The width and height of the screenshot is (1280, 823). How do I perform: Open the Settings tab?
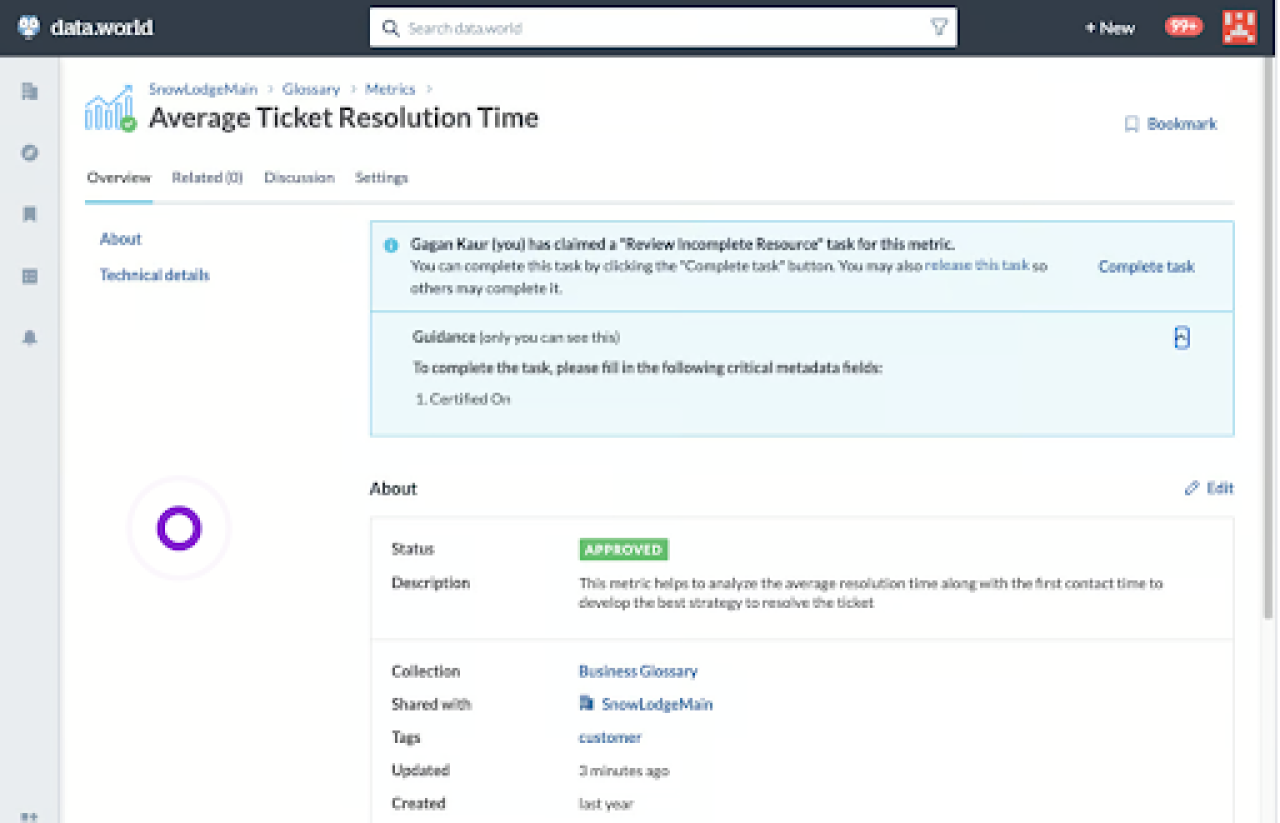pos(381,178)
